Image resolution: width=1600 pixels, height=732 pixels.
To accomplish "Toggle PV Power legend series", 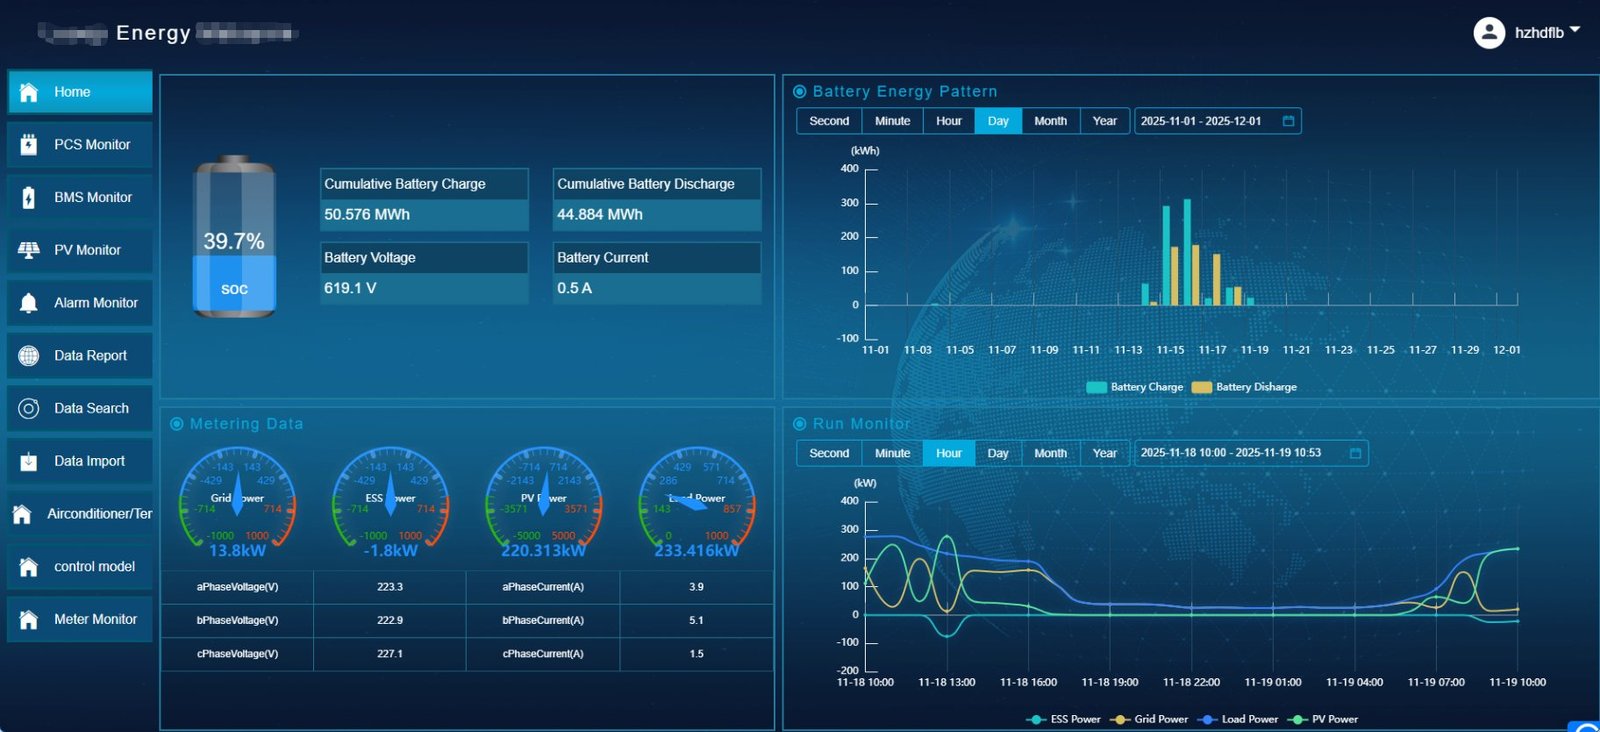I will 1323,719.
